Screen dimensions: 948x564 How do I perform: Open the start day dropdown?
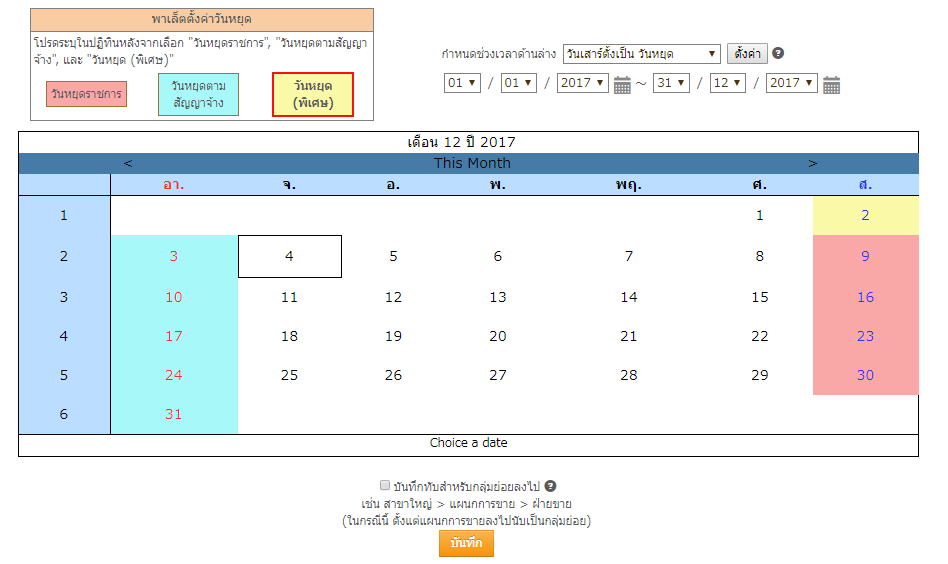point(462,83)
